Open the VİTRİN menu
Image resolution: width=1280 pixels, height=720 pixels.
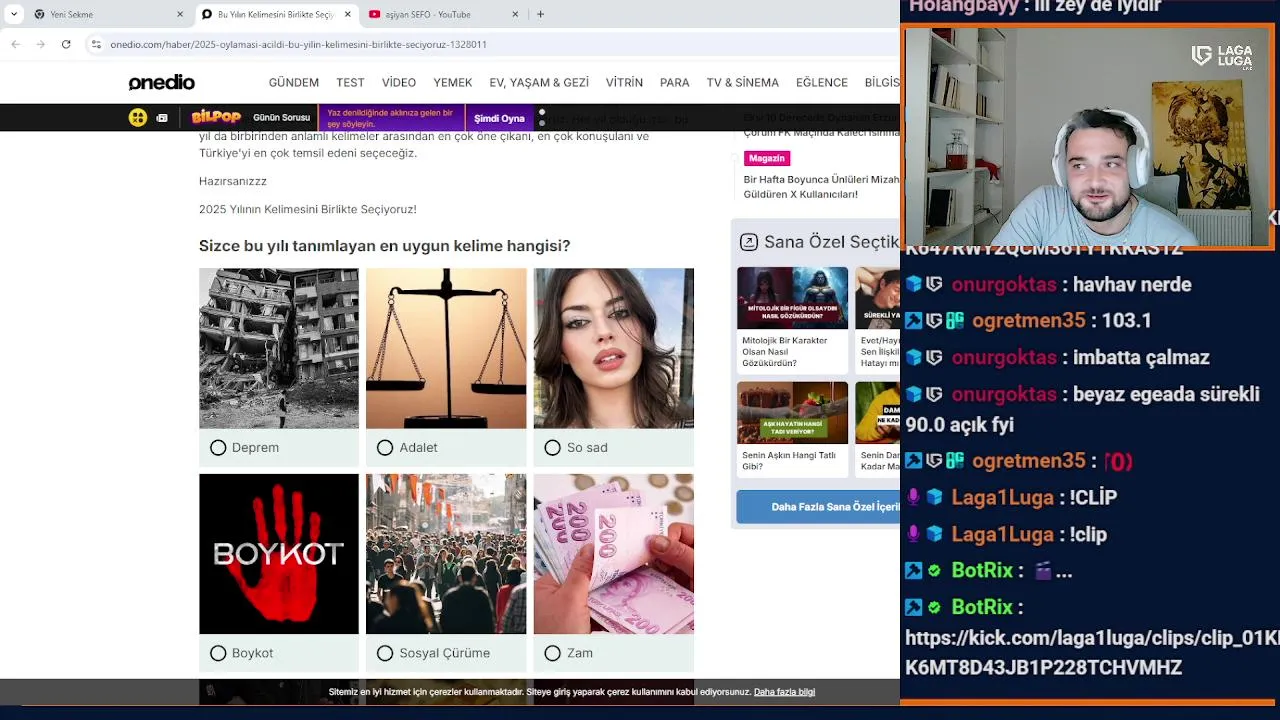[624, 82]
